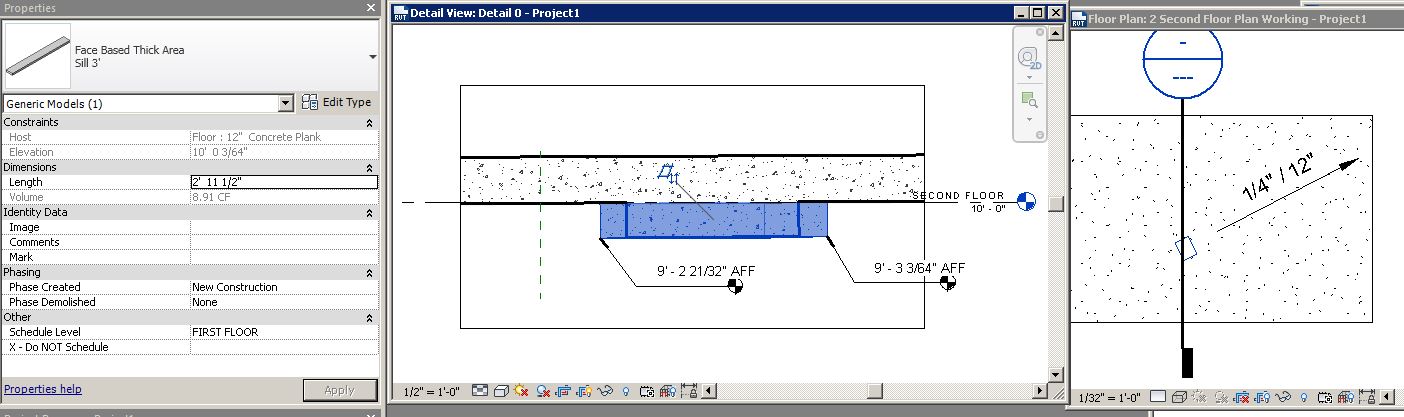
Task: Set Detail Level in Floor Plan bar
Action: pyautogui.click(x=1158, y=397)
